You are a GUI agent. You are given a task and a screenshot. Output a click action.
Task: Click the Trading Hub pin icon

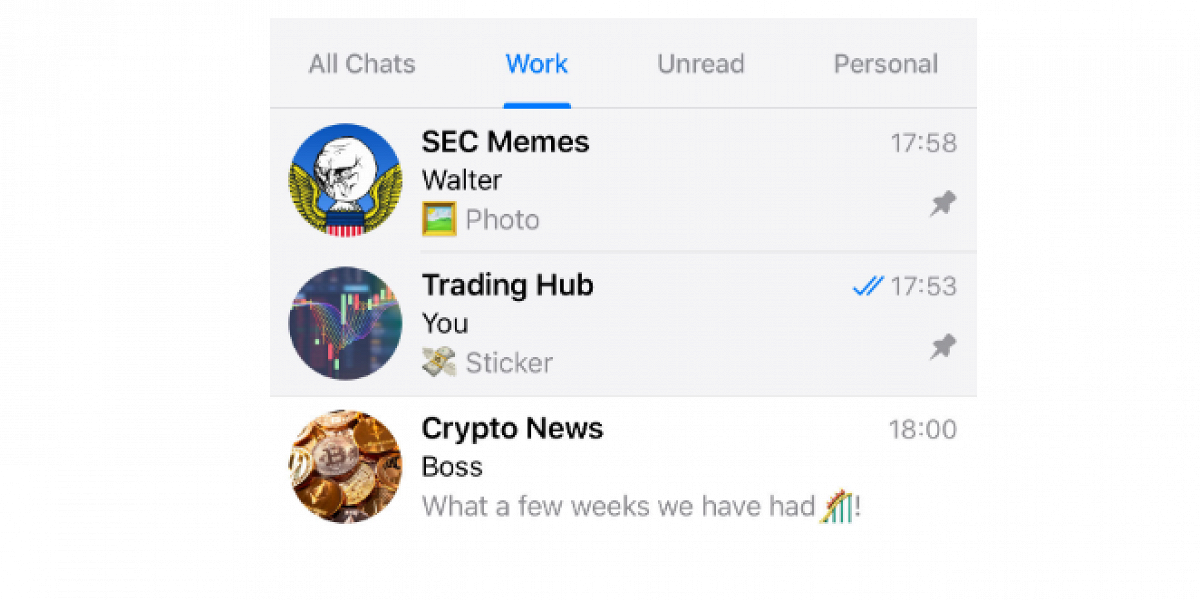pyautogui.click(x=943, y=348)
